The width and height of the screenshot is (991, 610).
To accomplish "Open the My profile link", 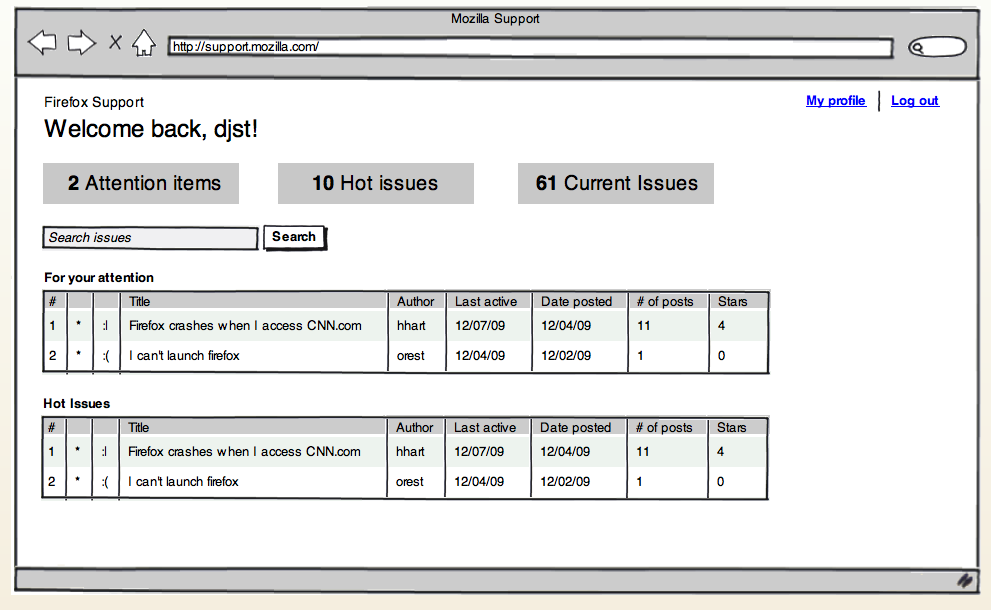I will pyautogui.click(x=836, y=101).
